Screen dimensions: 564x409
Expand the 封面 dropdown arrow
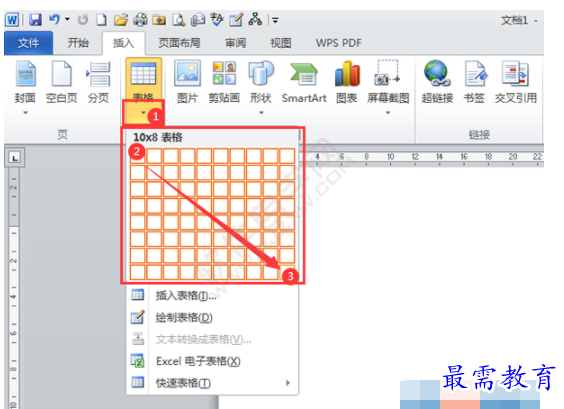pos(25,113)
